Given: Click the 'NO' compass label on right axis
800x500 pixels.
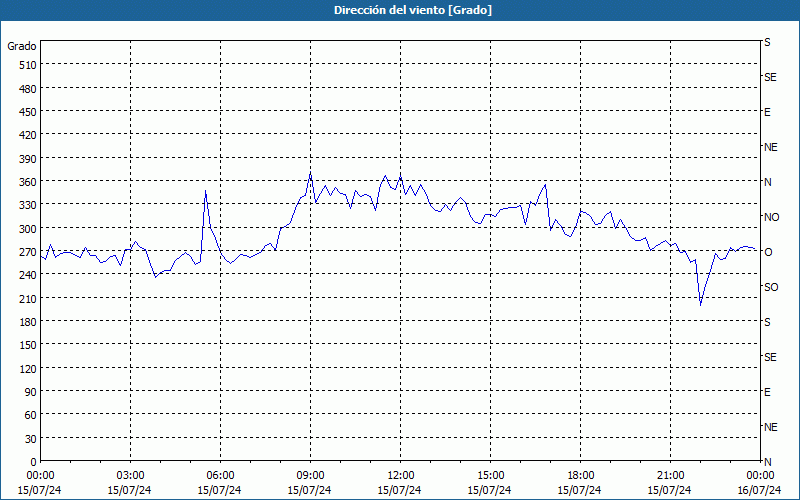Looking at the screenshot, I should click(771, 217).
